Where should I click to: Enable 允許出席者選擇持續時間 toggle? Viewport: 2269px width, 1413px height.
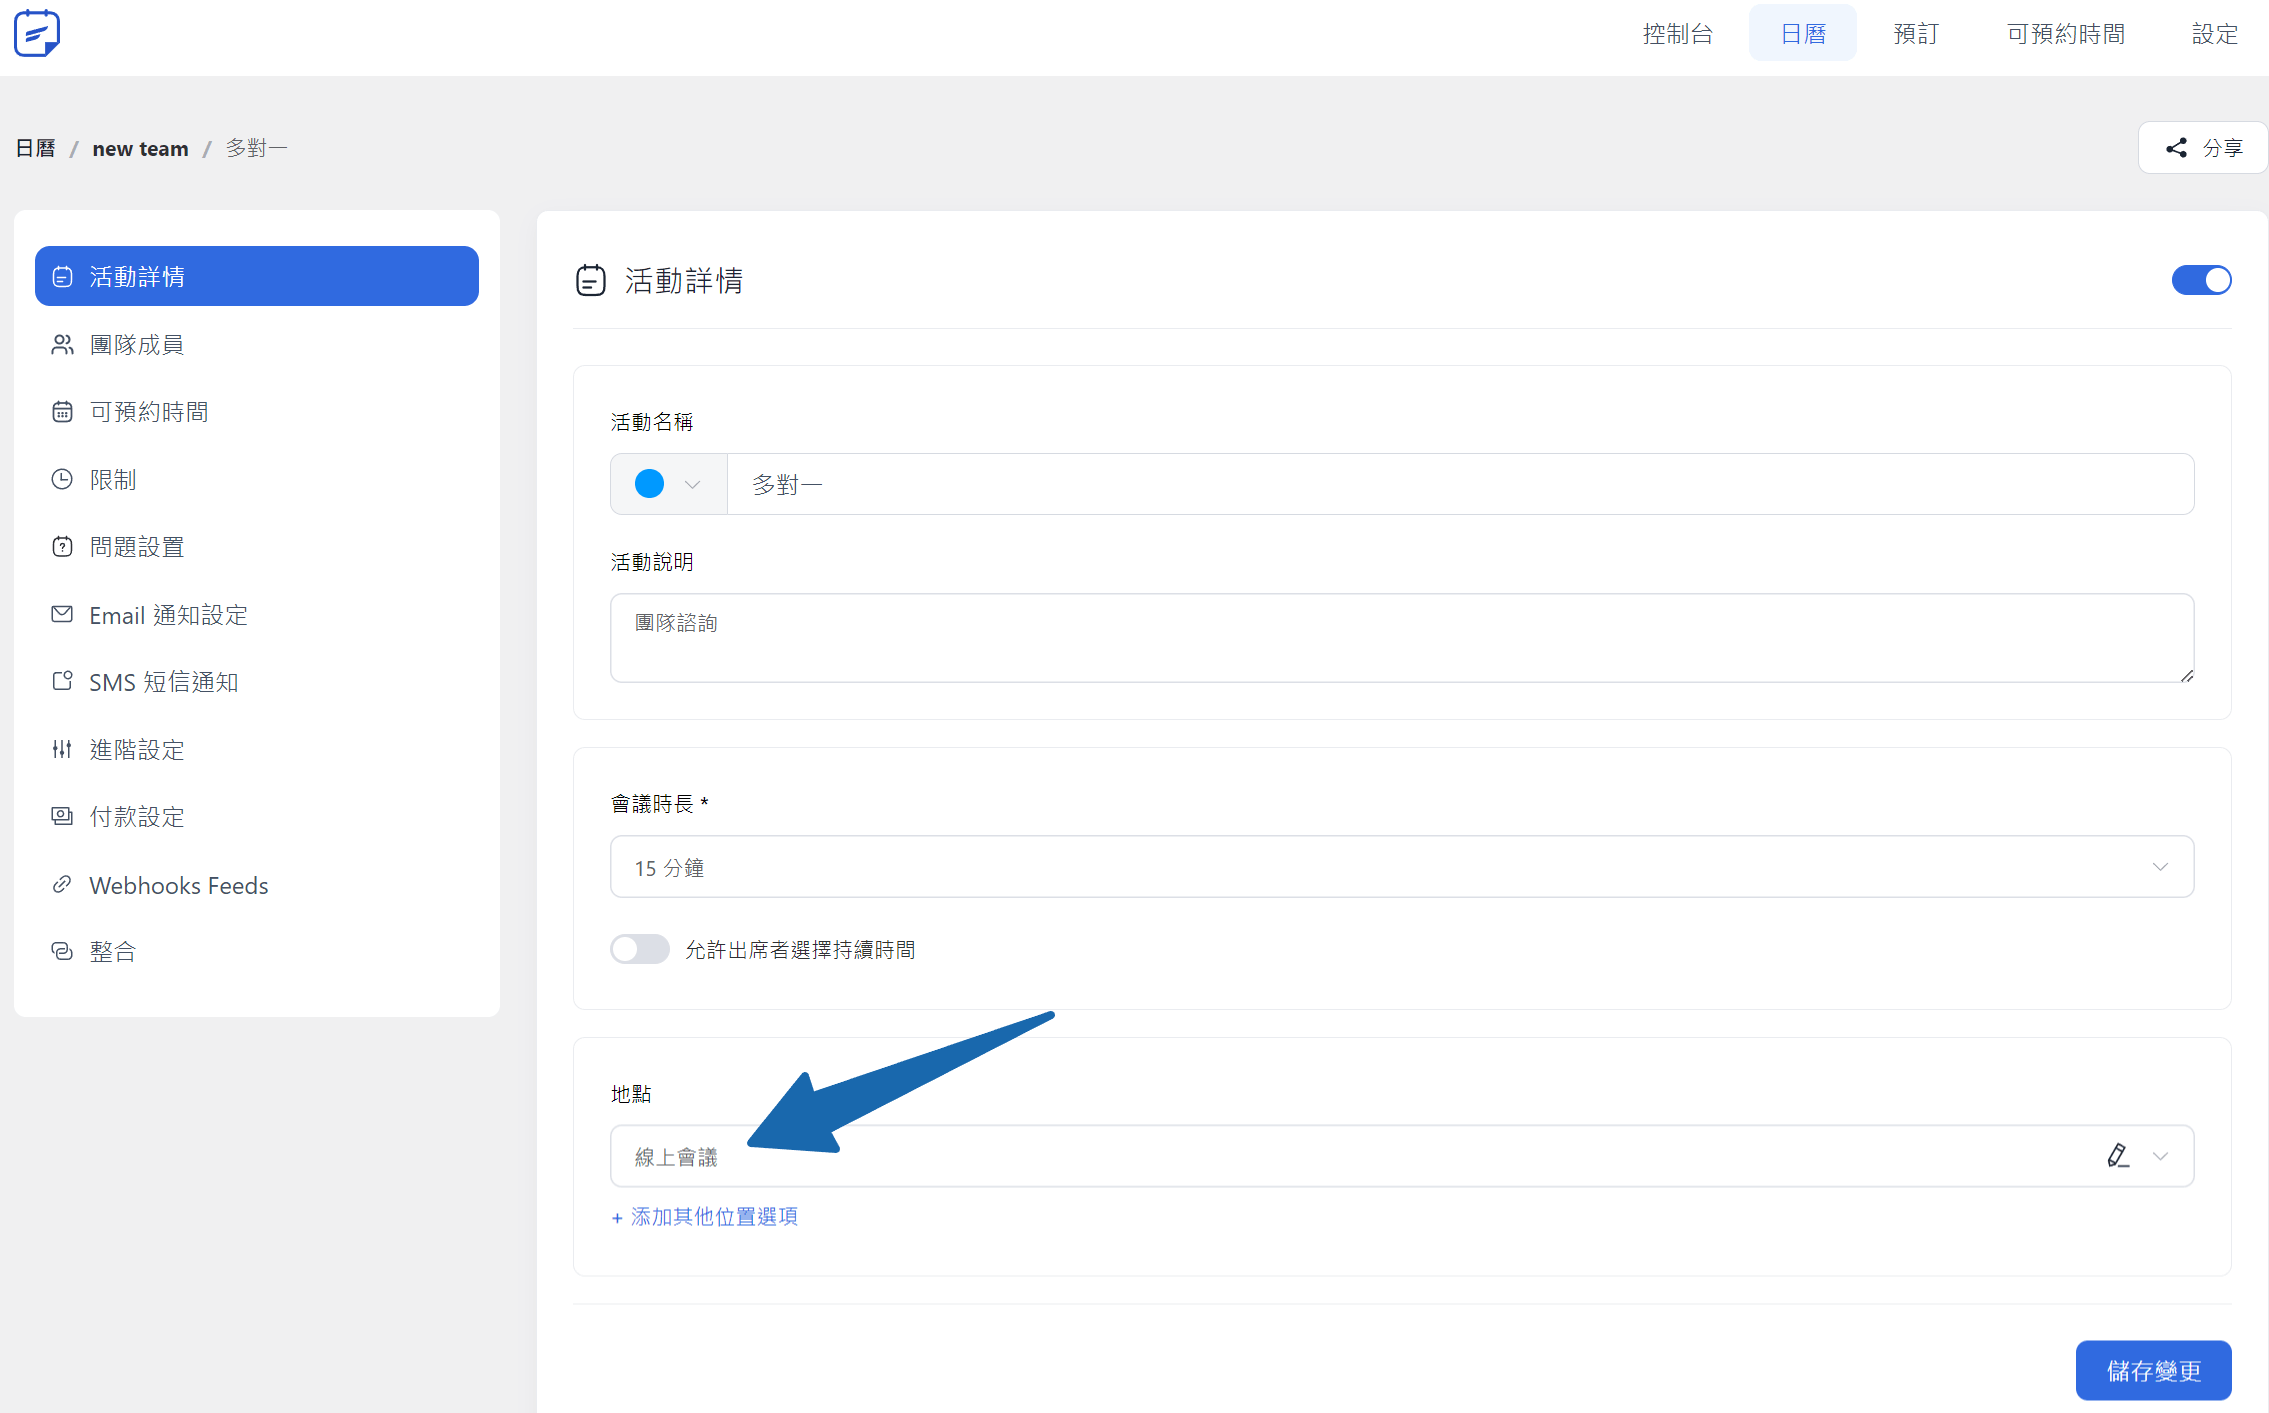pyautogui.click(x=640, y=949)
